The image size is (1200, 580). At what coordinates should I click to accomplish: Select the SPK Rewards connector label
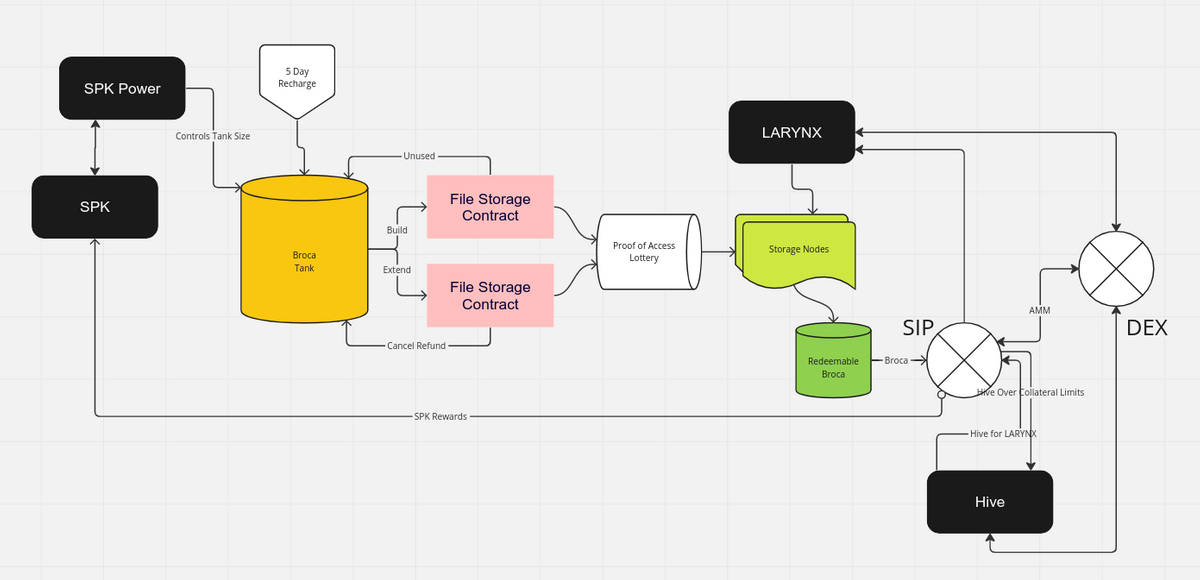[441, 416]
